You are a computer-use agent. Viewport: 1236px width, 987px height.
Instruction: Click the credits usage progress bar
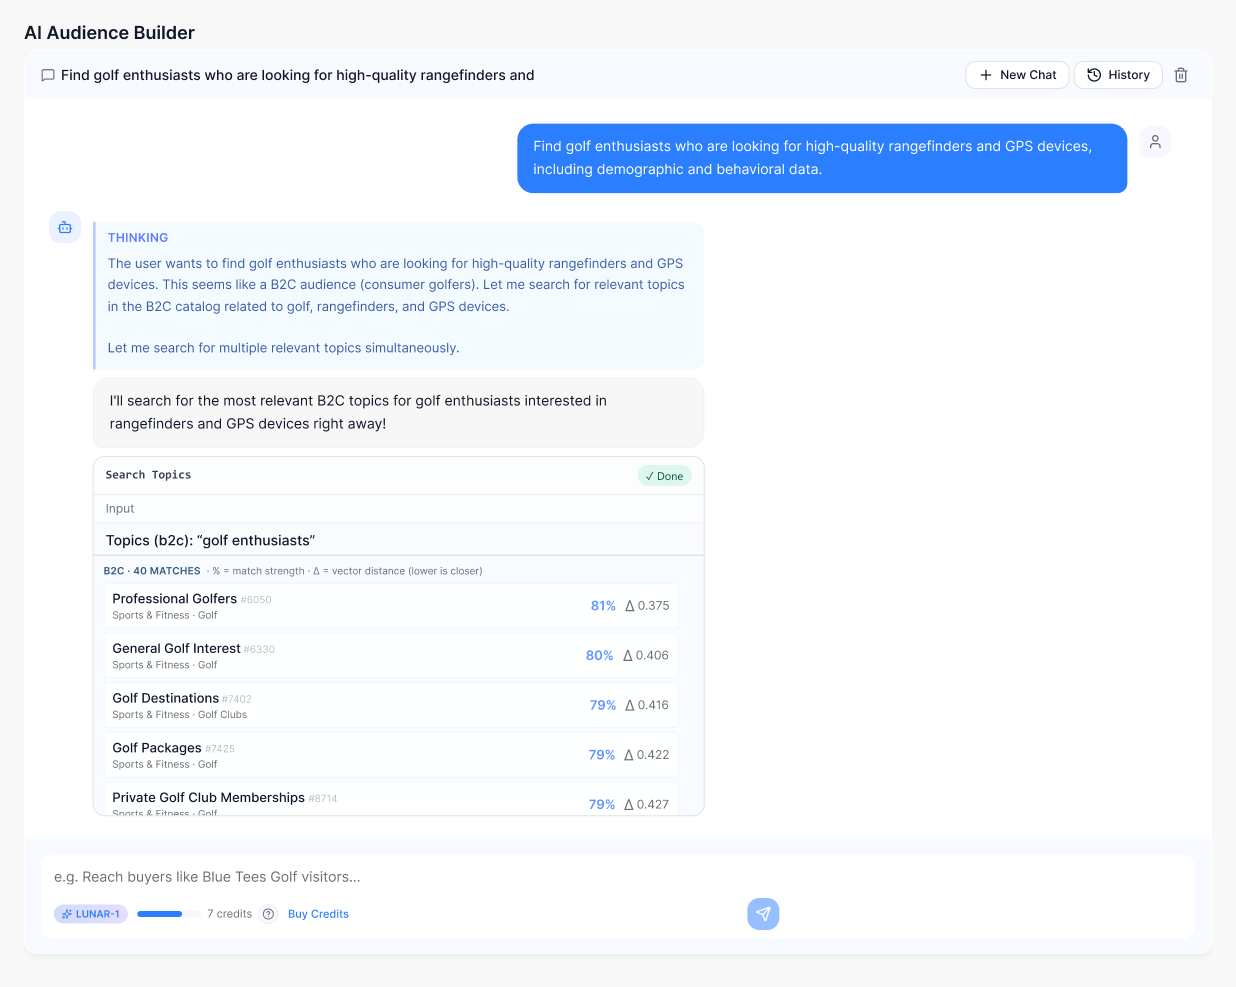tap(168, 914)
